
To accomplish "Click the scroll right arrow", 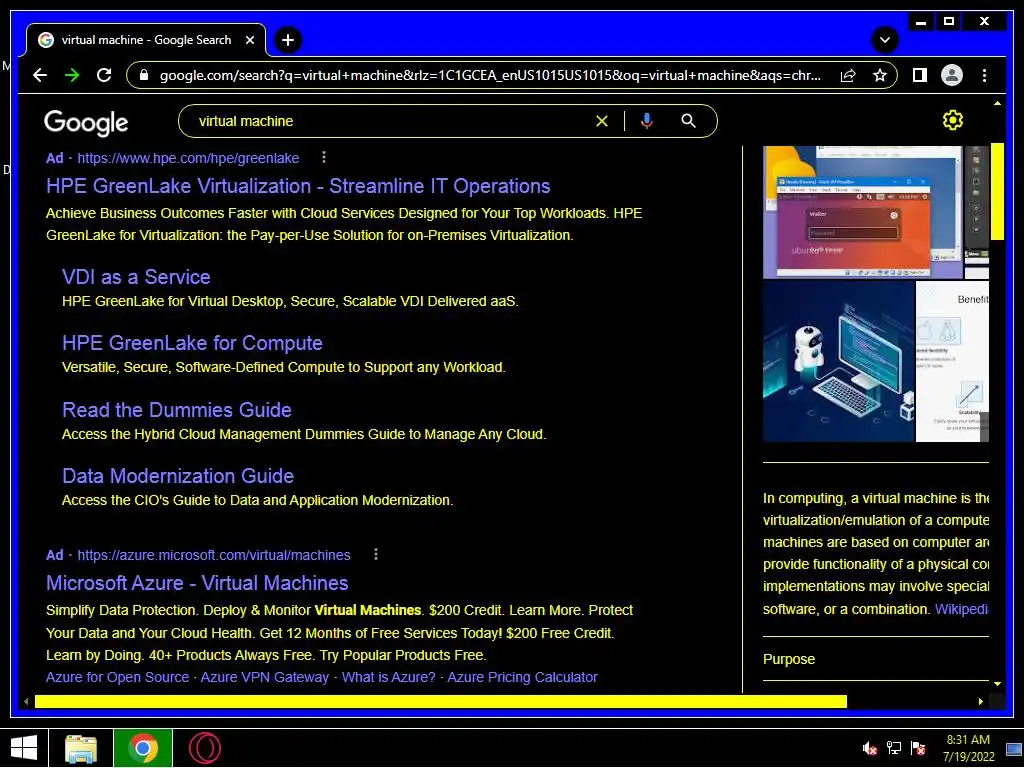I will coord(981,701).
